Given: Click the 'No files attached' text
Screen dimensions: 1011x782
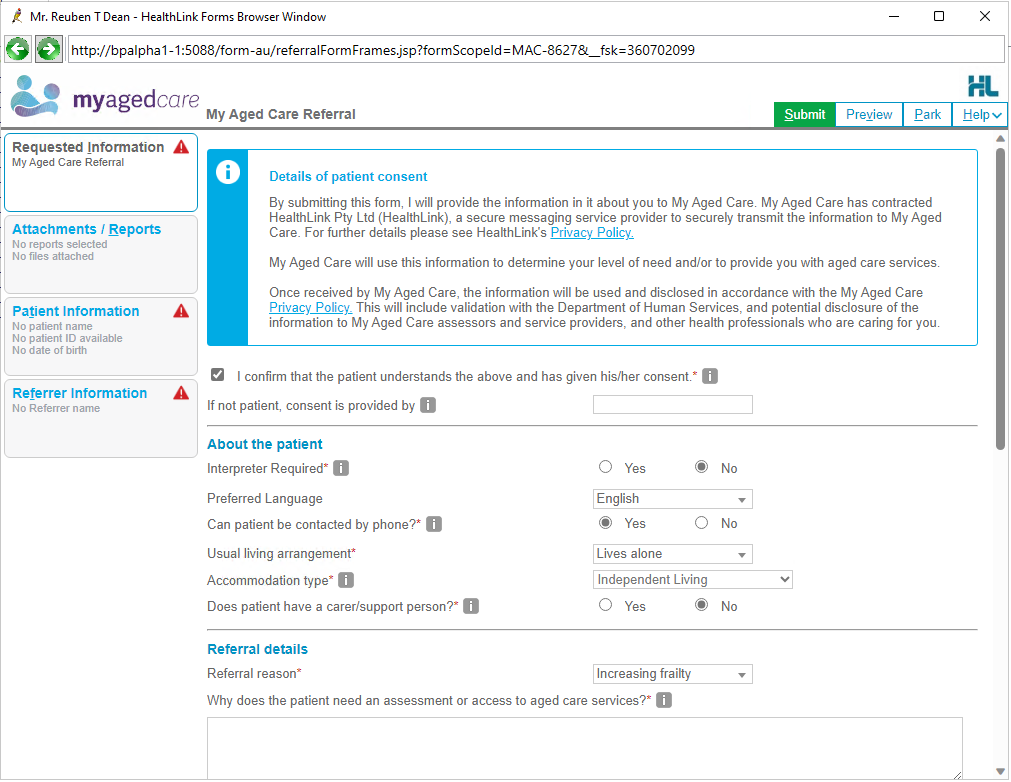Looking at the screenshot, I should pos(52,256).
